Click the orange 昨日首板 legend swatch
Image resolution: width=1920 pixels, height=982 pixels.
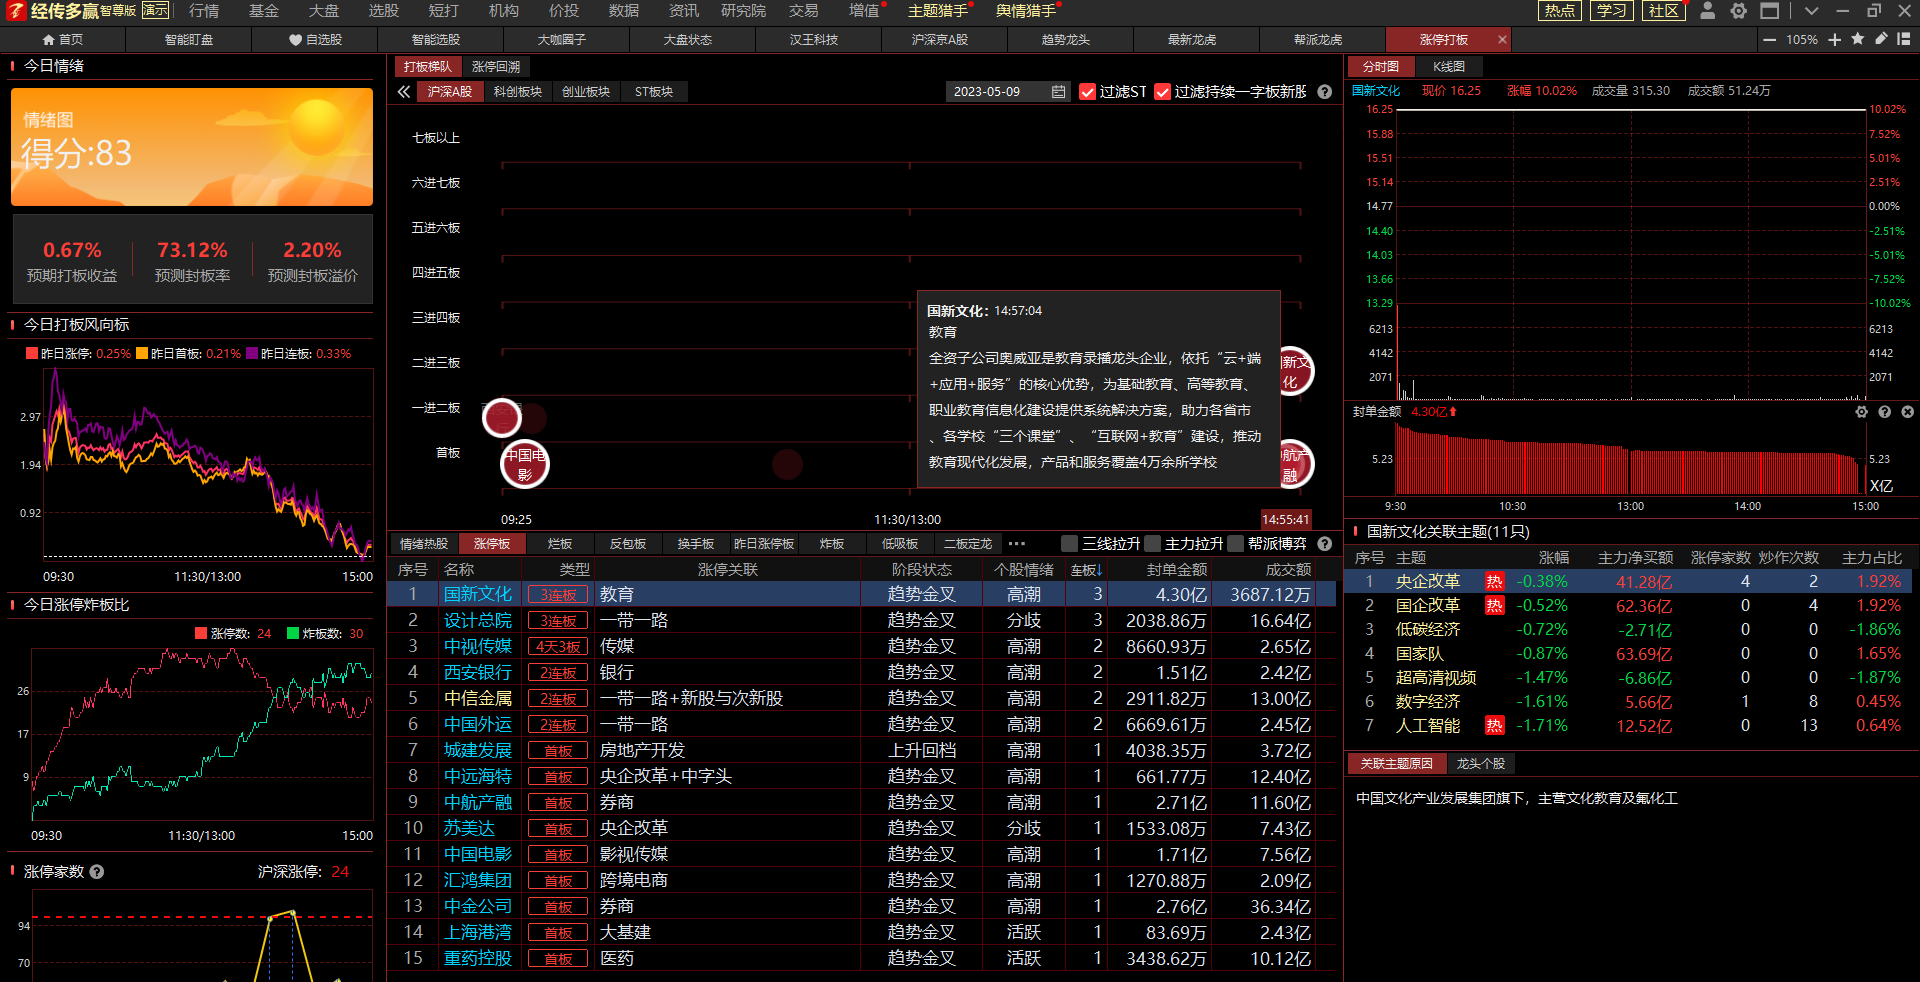tap(142, 354)
